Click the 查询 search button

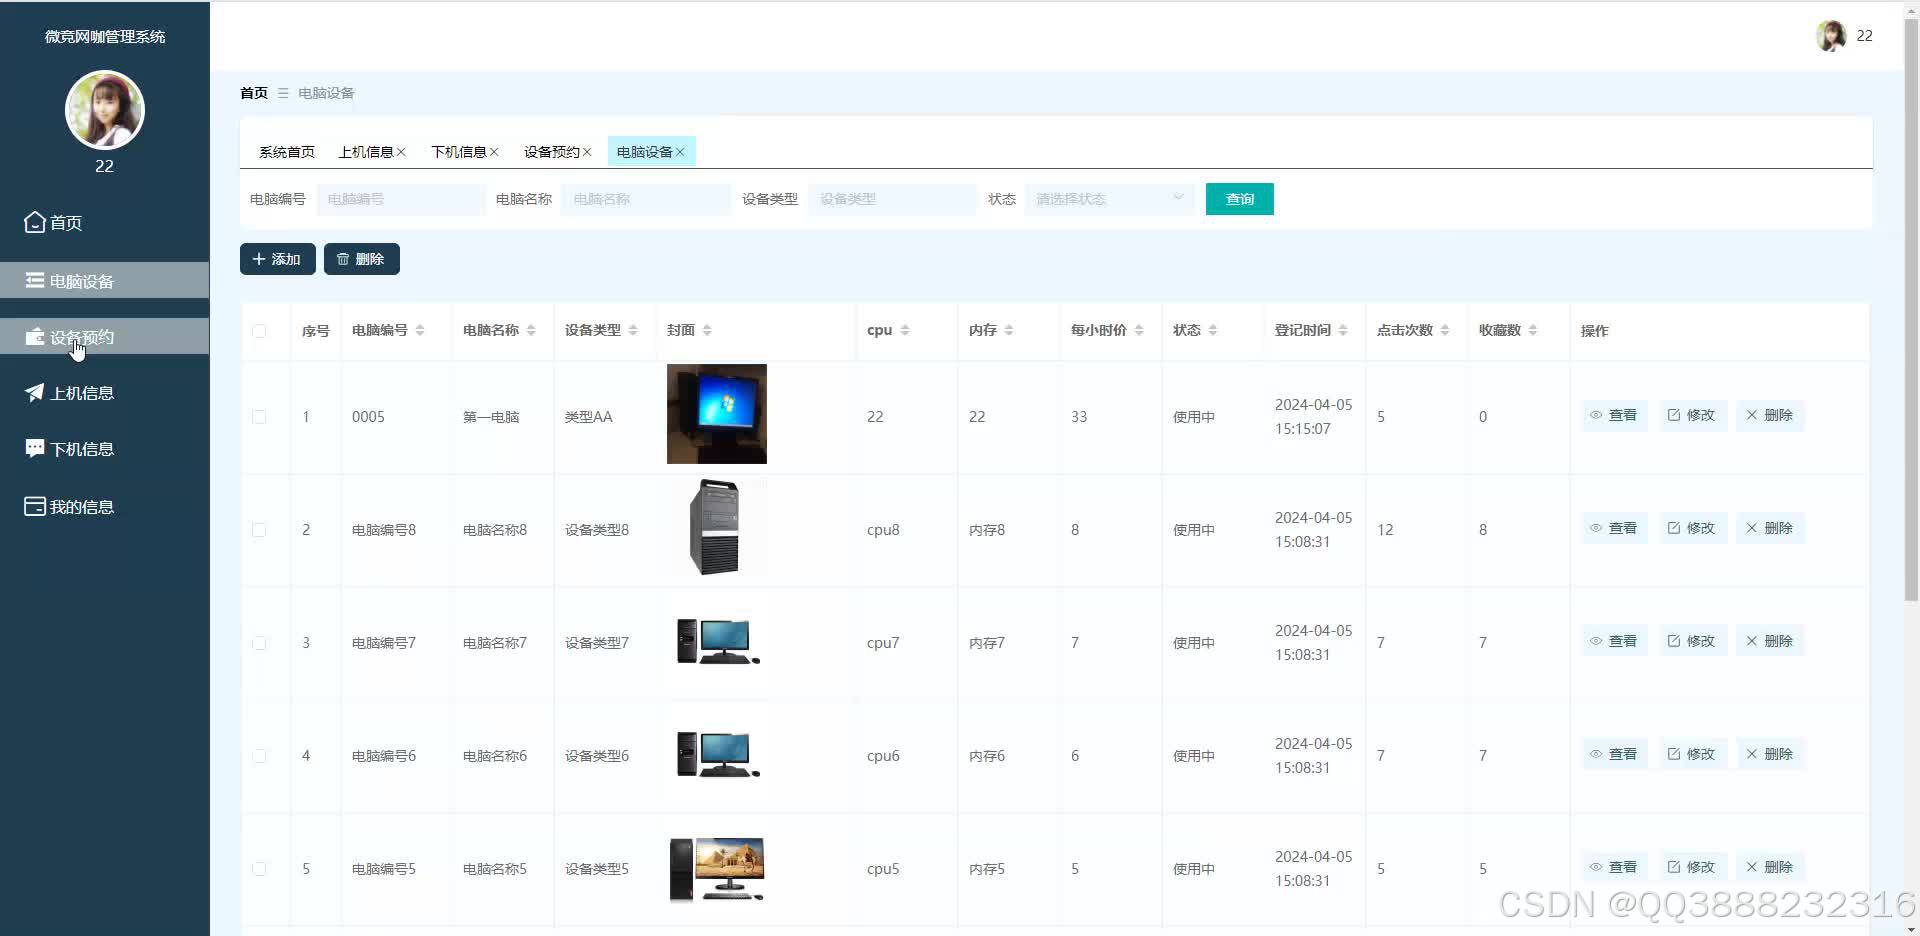pyautogui.click(x=1240, y=199)
